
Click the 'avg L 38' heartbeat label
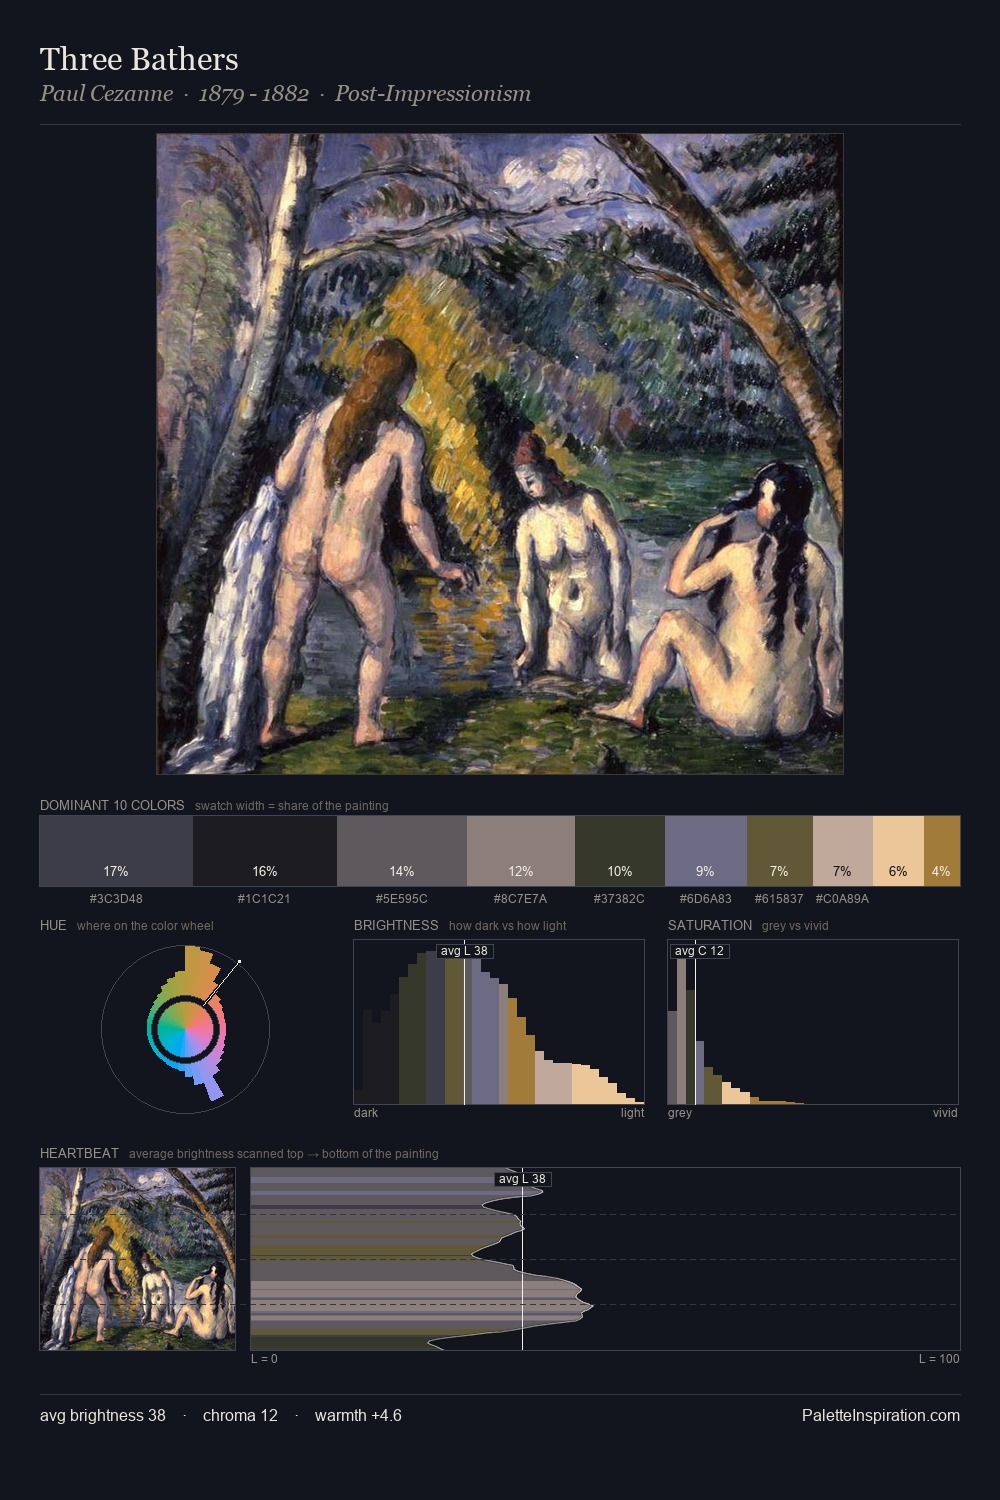coord(522,1179)
